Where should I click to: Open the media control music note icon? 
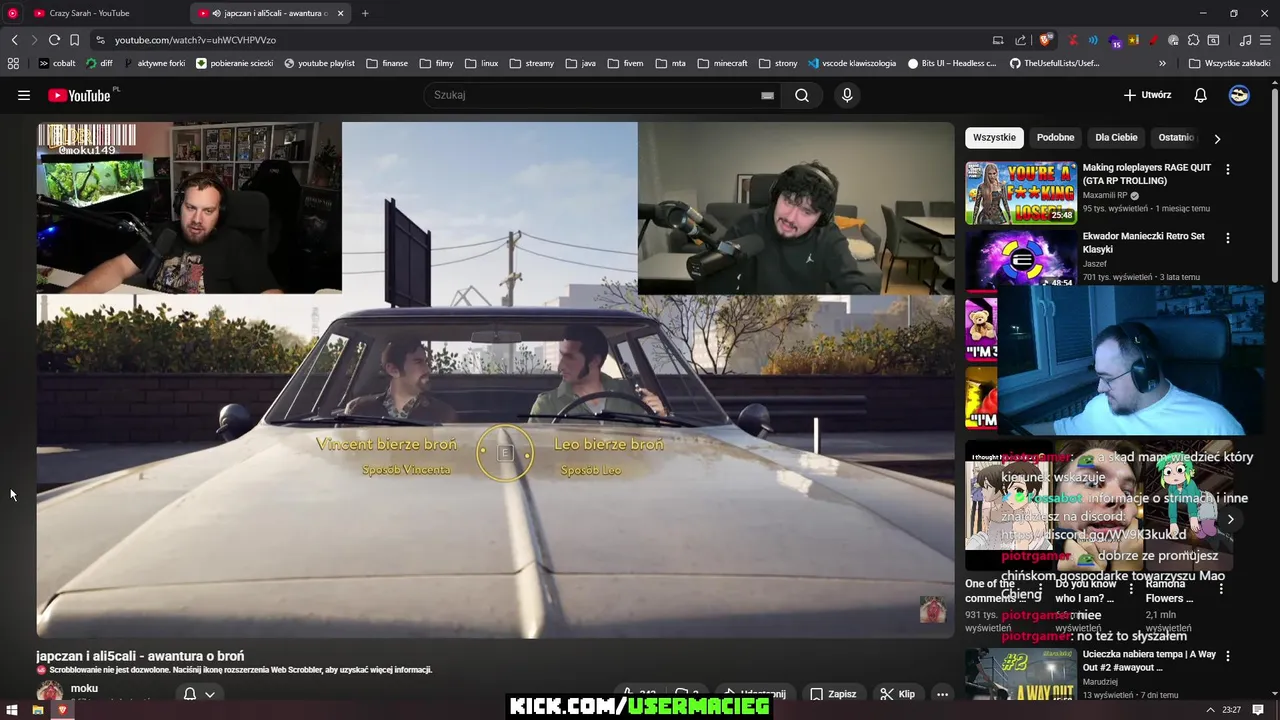click(x=1245, y=40)
